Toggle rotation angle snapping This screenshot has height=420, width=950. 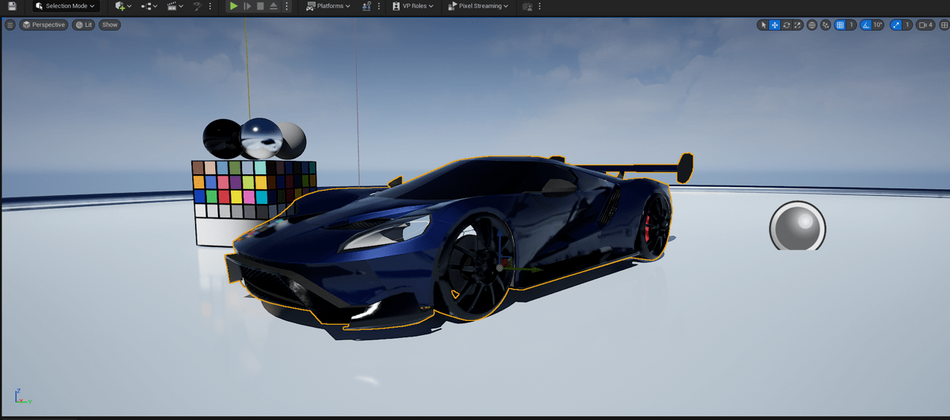(867, 25)
